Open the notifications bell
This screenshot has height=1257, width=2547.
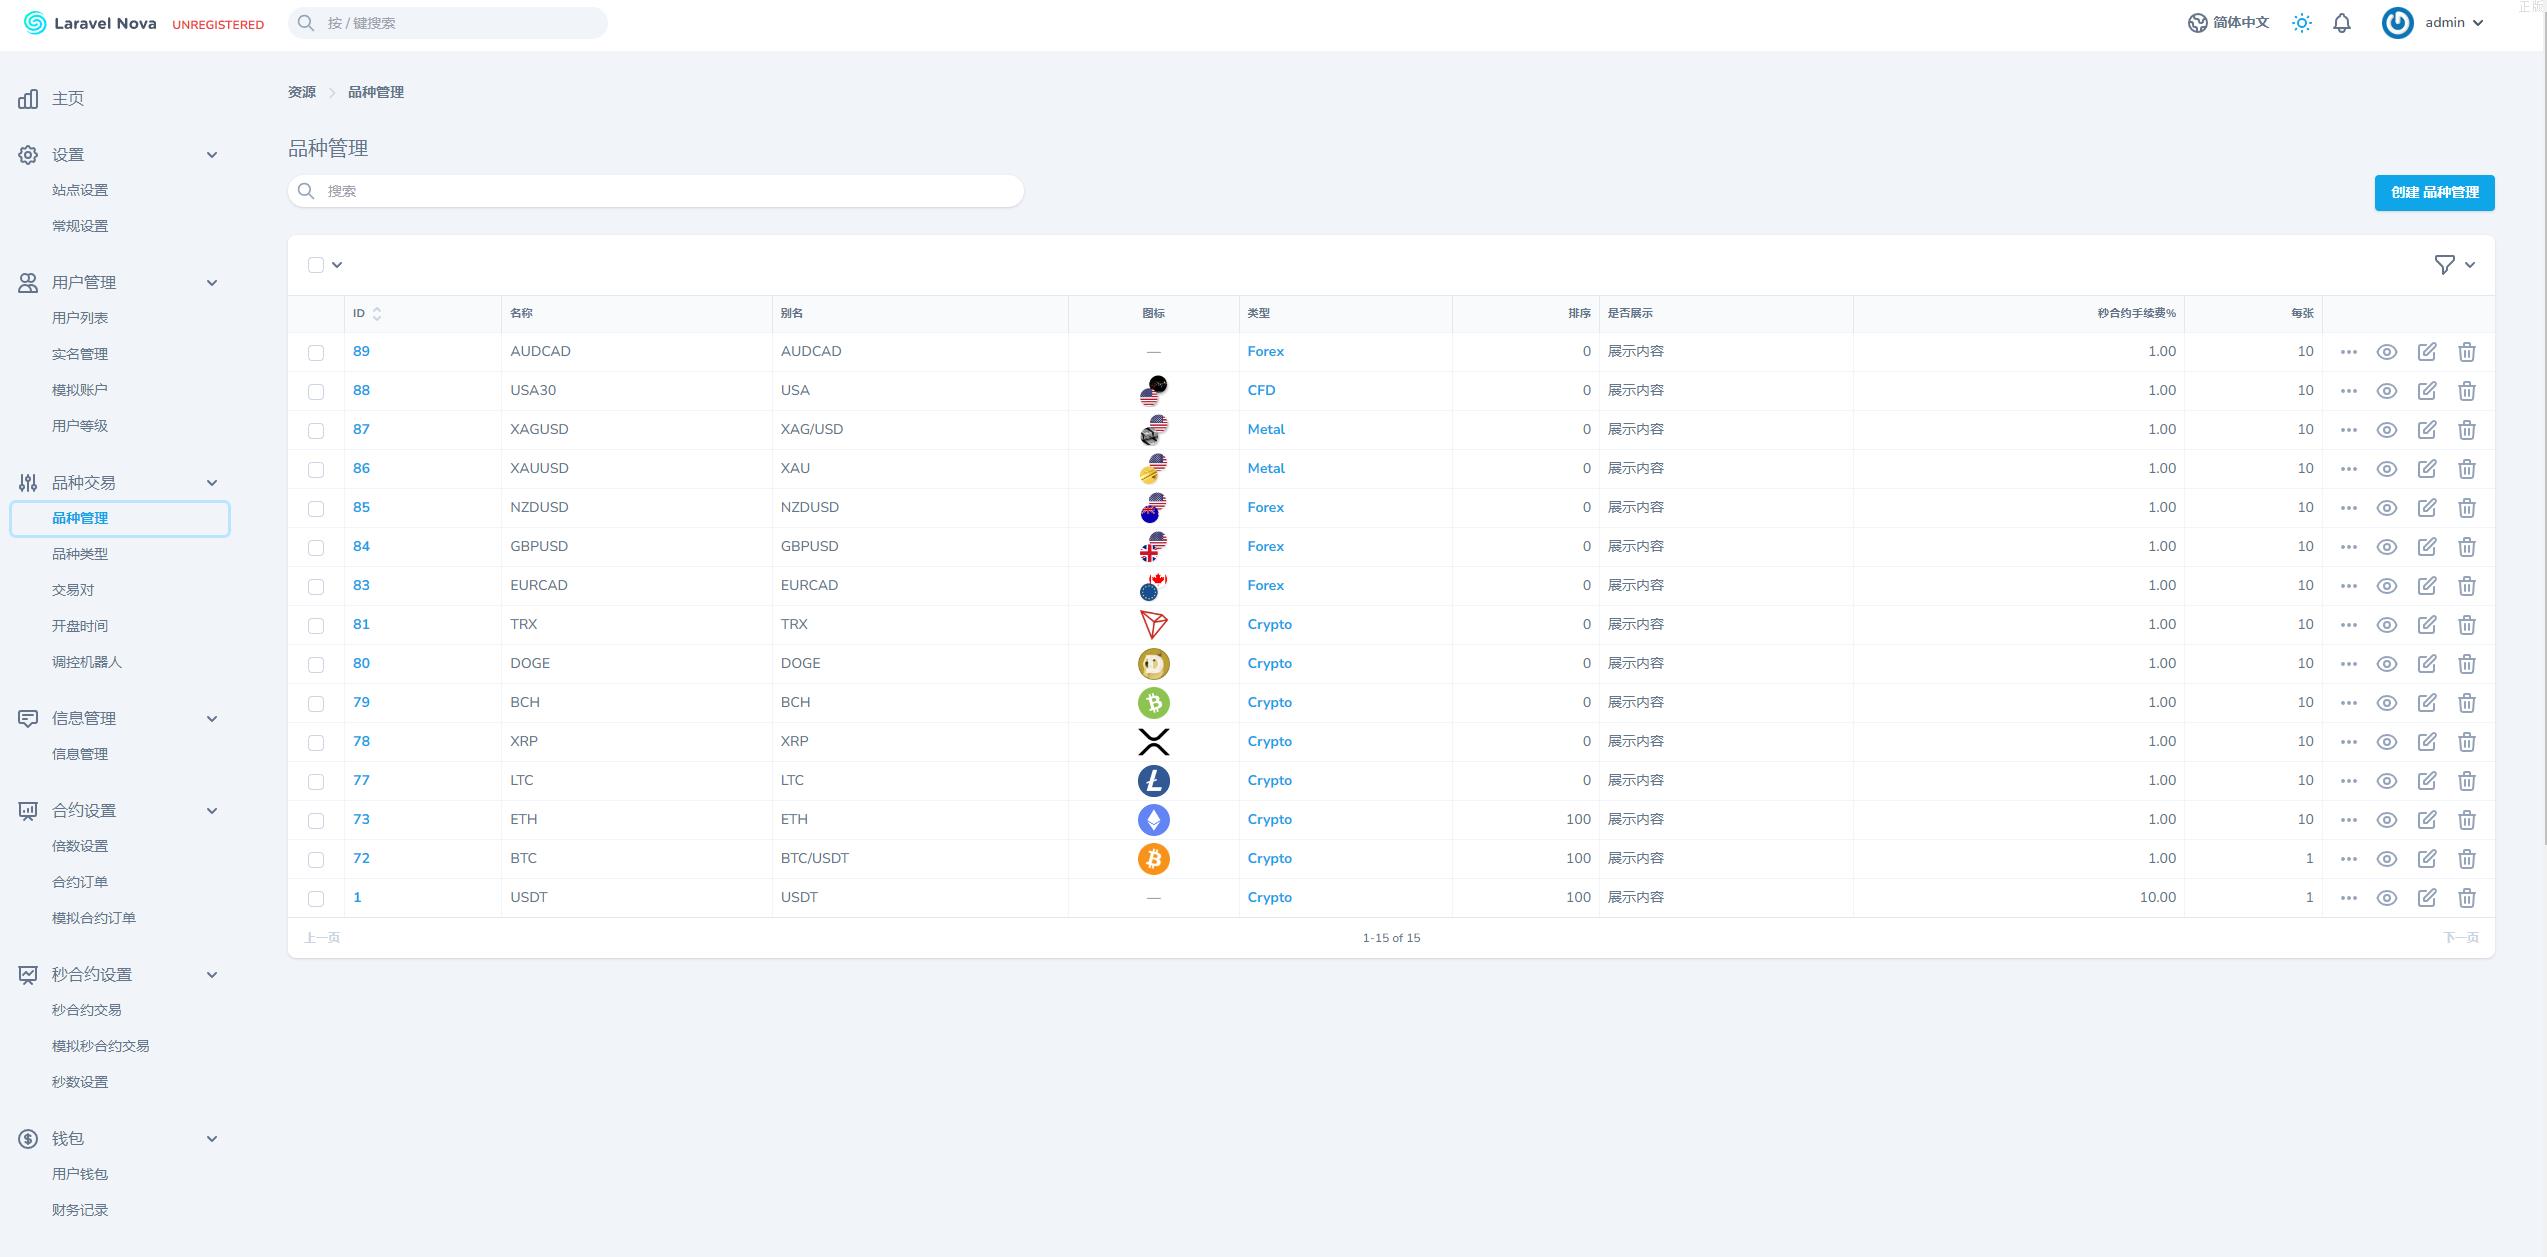pyautogui.click(x=2342, y=23)
